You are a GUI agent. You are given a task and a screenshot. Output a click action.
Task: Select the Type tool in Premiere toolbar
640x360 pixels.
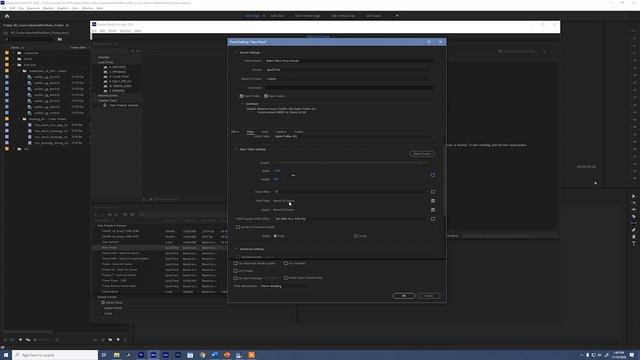[633, 244]
